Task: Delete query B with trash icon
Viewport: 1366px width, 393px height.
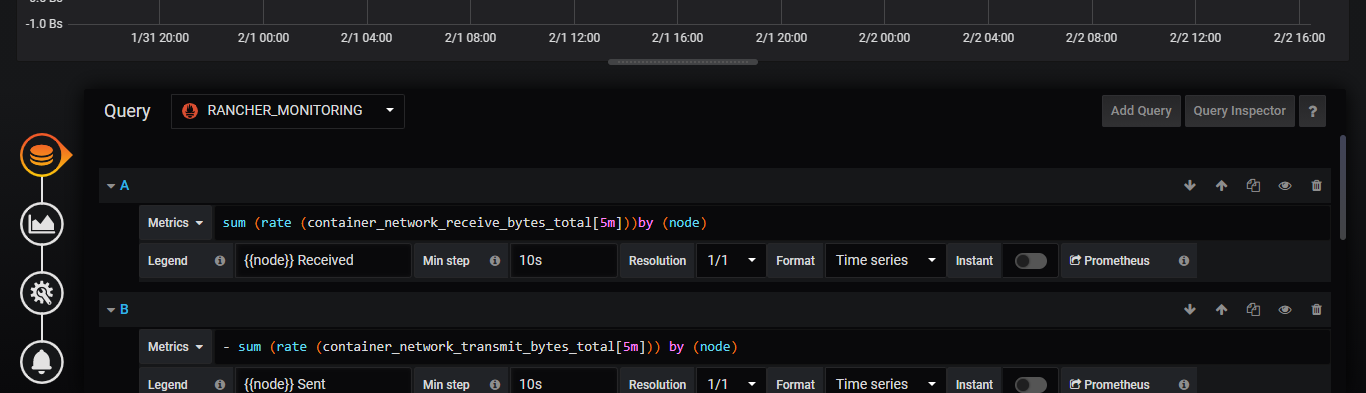Action: [x=1316, y=310]
